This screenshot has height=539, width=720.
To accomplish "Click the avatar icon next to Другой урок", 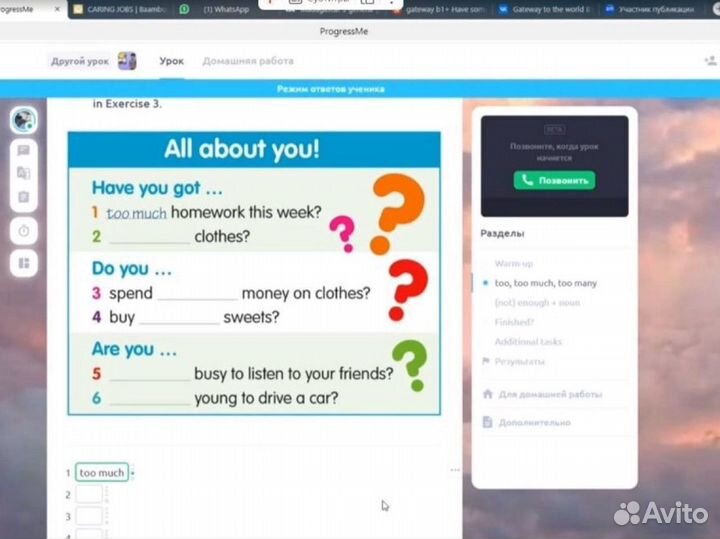I will [127, 61].
